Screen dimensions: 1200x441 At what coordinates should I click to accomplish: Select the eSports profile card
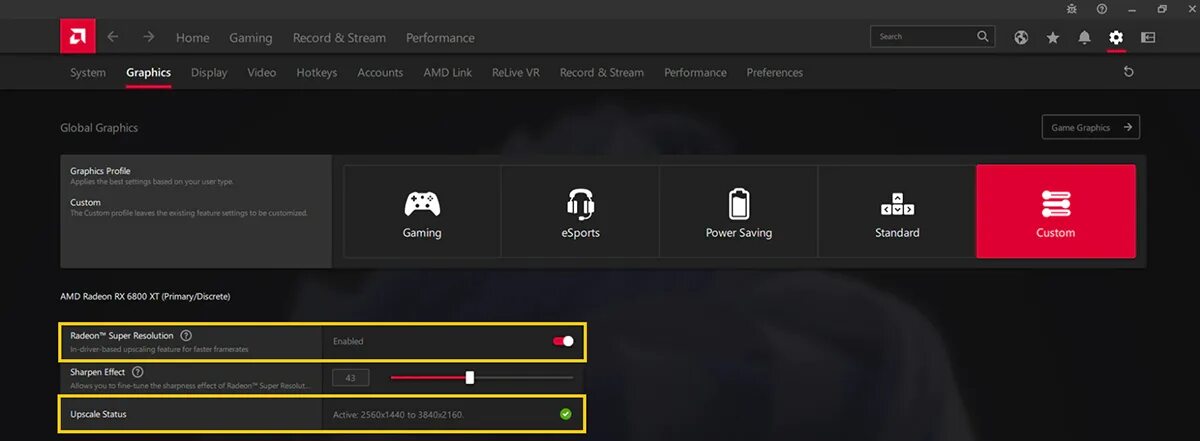click(580, 212)
